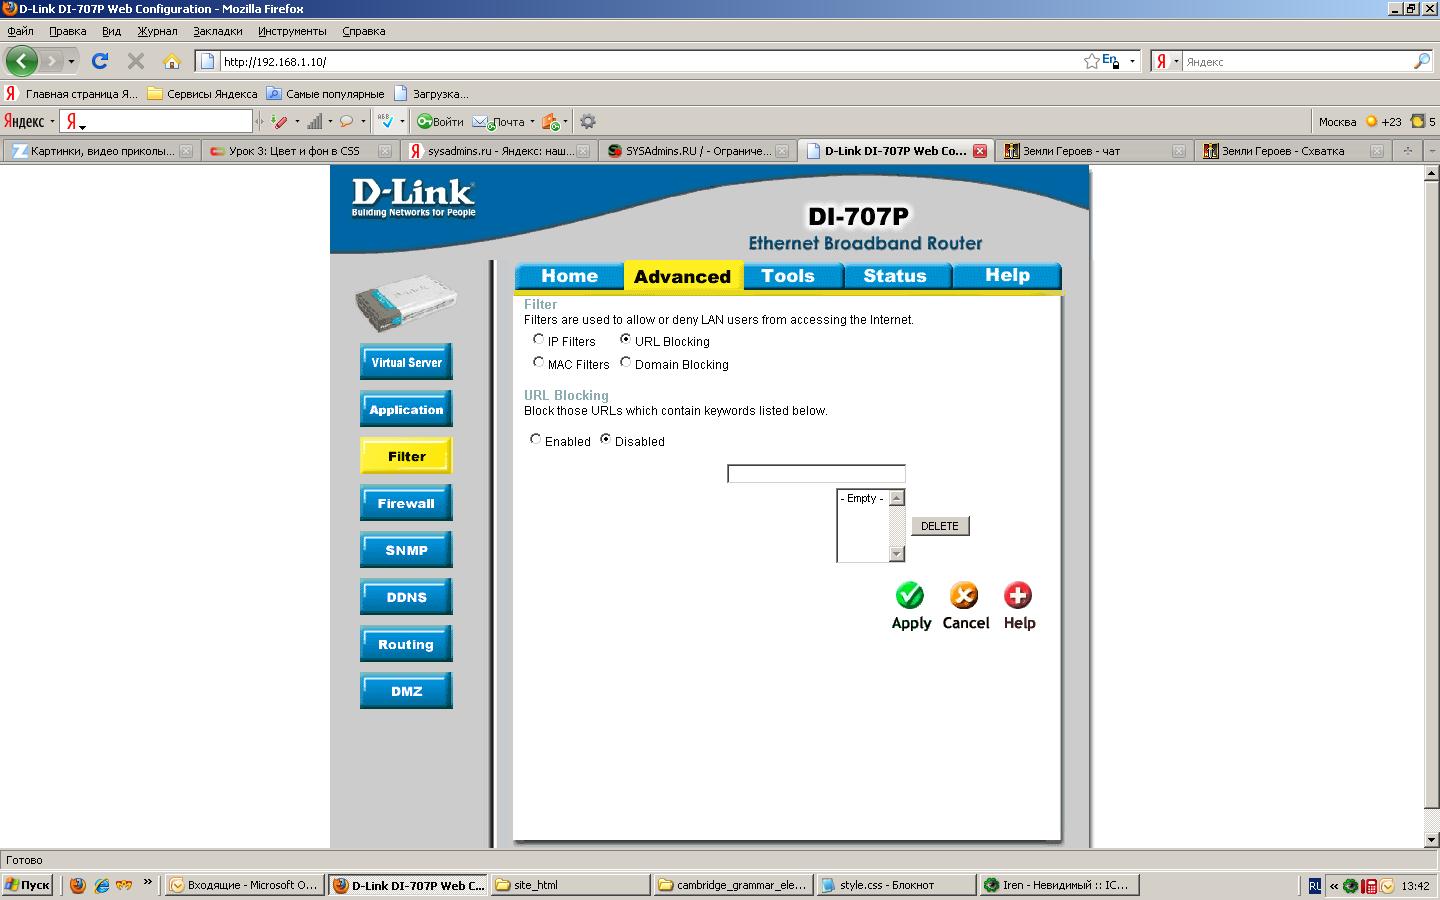The width and height of the screenshot is (1440, 900).
Task: Launch Firefox from quick launch bar
Action: tap(78, 885)
